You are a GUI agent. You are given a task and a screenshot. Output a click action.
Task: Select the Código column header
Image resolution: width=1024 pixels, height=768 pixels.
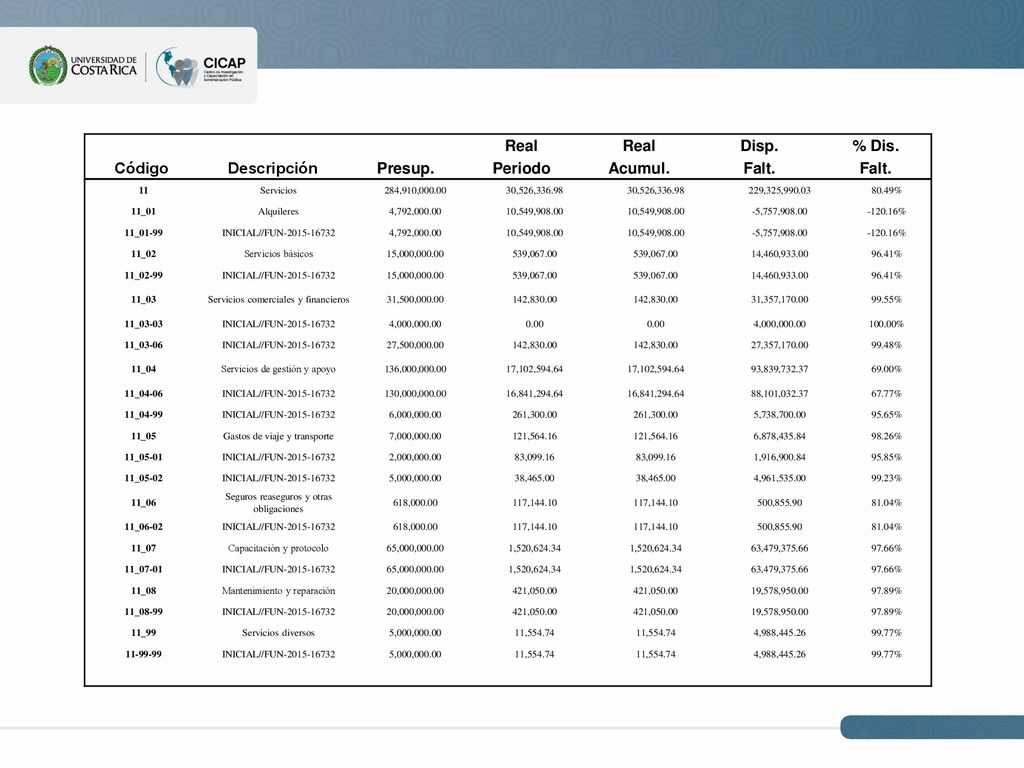point(141,168)
